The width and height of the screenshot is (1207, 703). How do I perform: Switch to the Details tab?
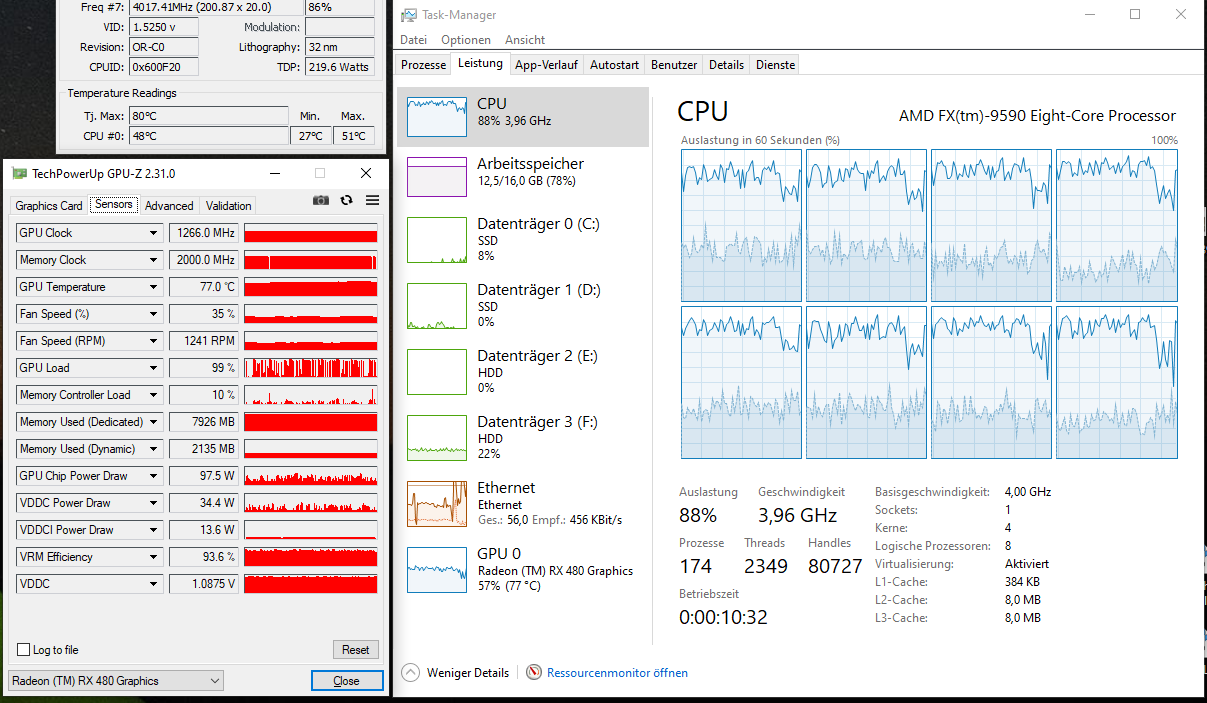[x=726, y=65]
